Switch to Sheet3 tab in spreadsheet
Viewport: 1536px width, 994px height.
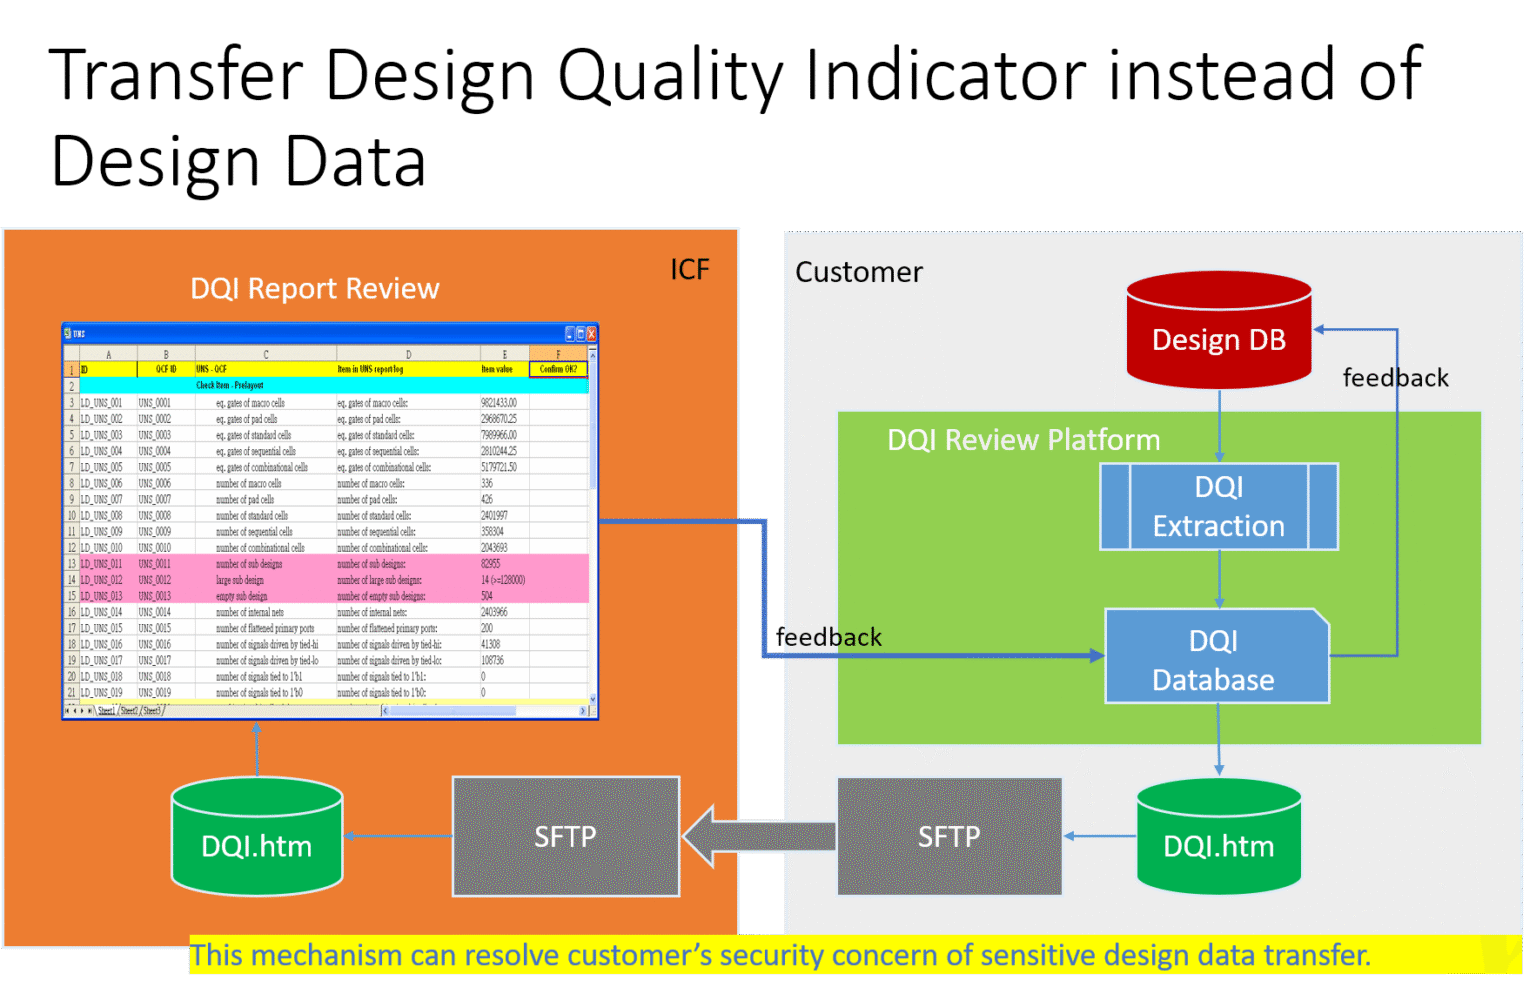(151, 711)
